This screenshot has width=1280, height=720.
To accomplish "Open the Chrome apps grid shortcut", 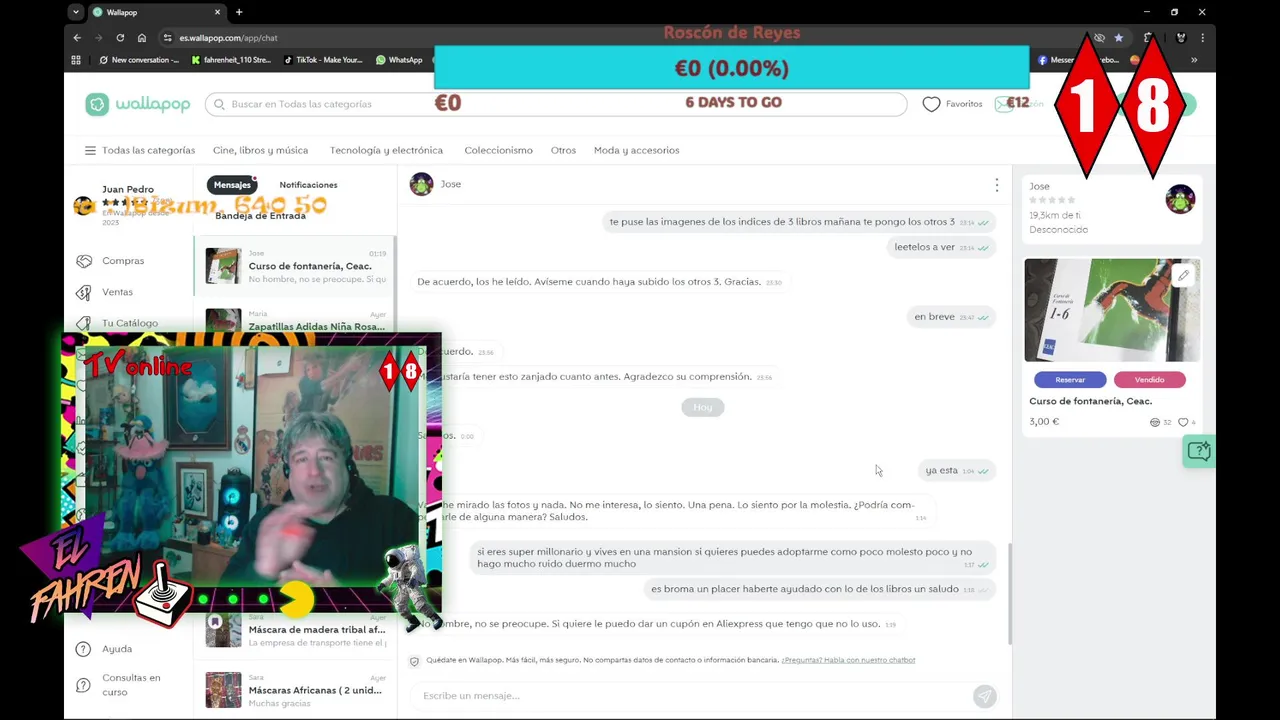I will 76,60.
